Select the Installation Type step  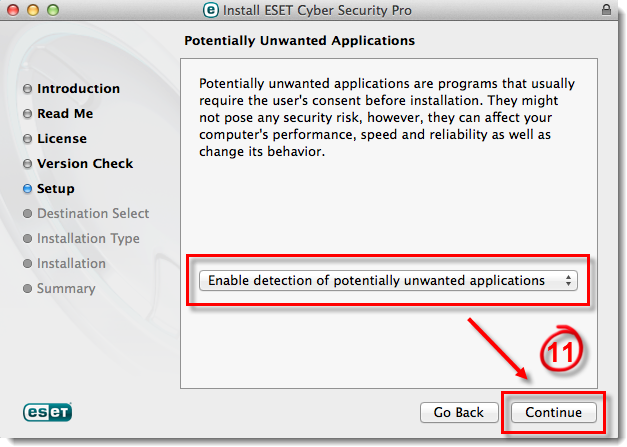[88, 239]
